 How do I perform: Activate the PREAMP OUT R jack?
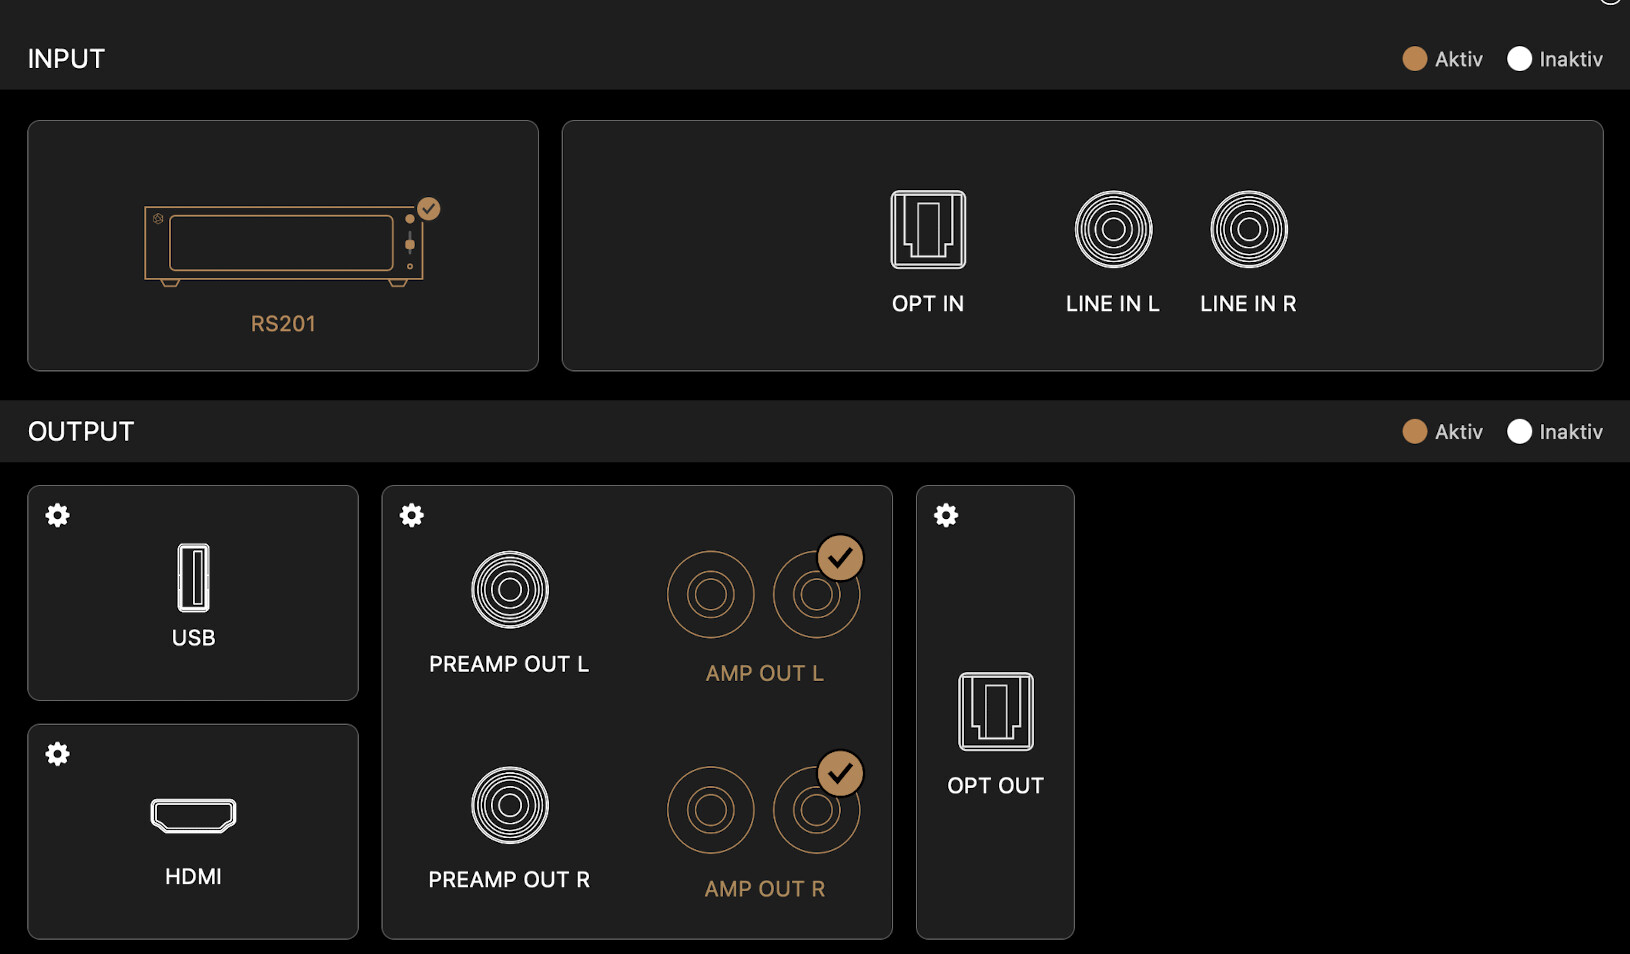(x=510, y=805)
